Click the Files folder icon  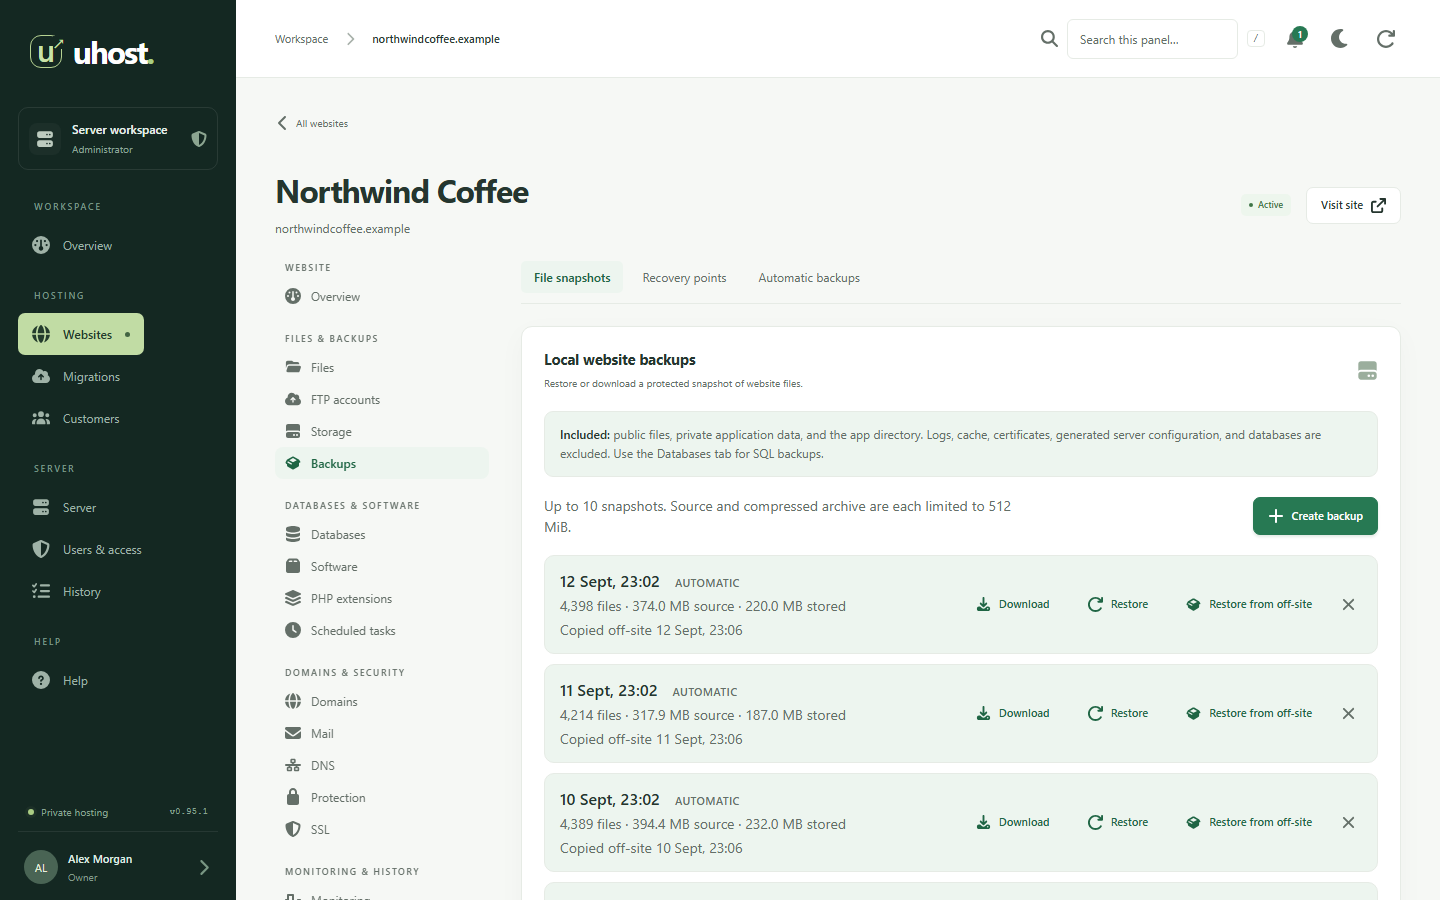point(293,368)
